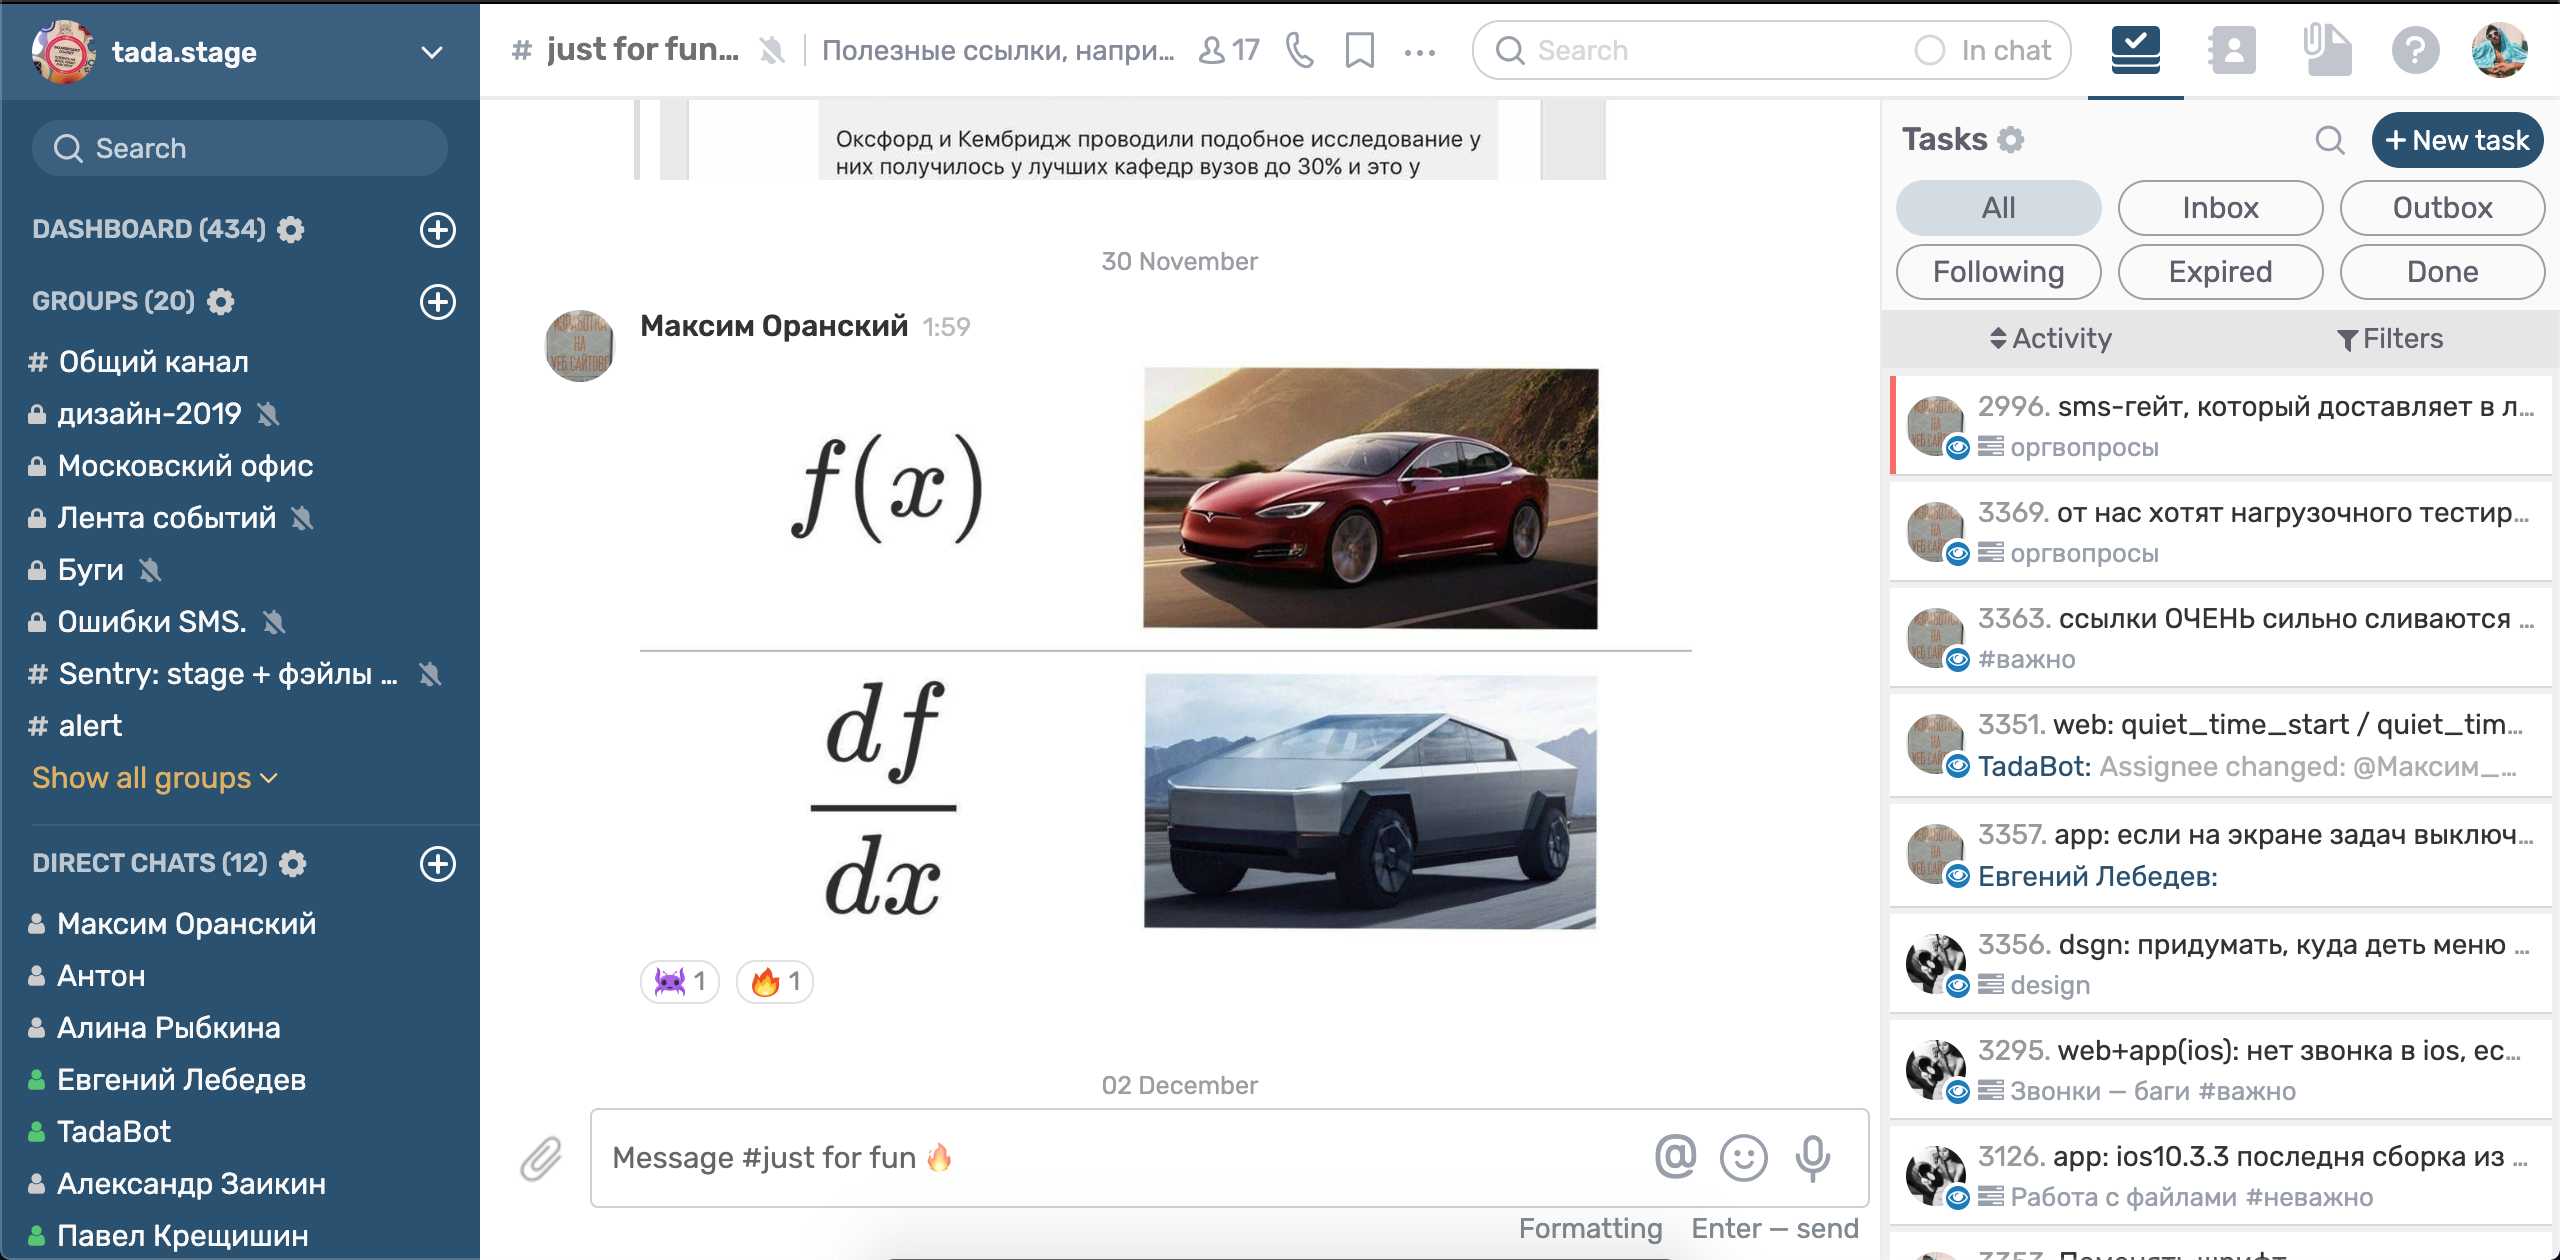This screenshot has width=2560, height=1260.
Task: Open the help question mark icon
Action: point(2415,50)
